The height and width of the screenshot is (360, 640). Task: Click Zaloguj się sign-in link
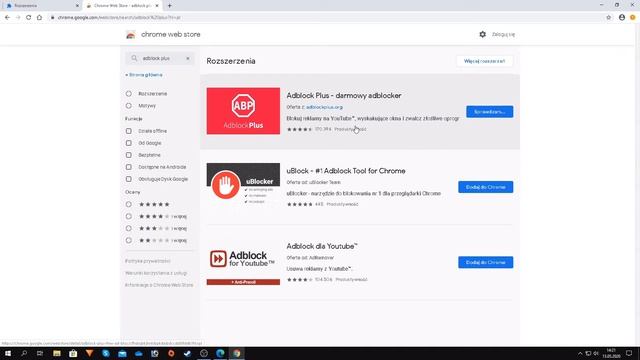pyautogui.click(x=503, y=35)
